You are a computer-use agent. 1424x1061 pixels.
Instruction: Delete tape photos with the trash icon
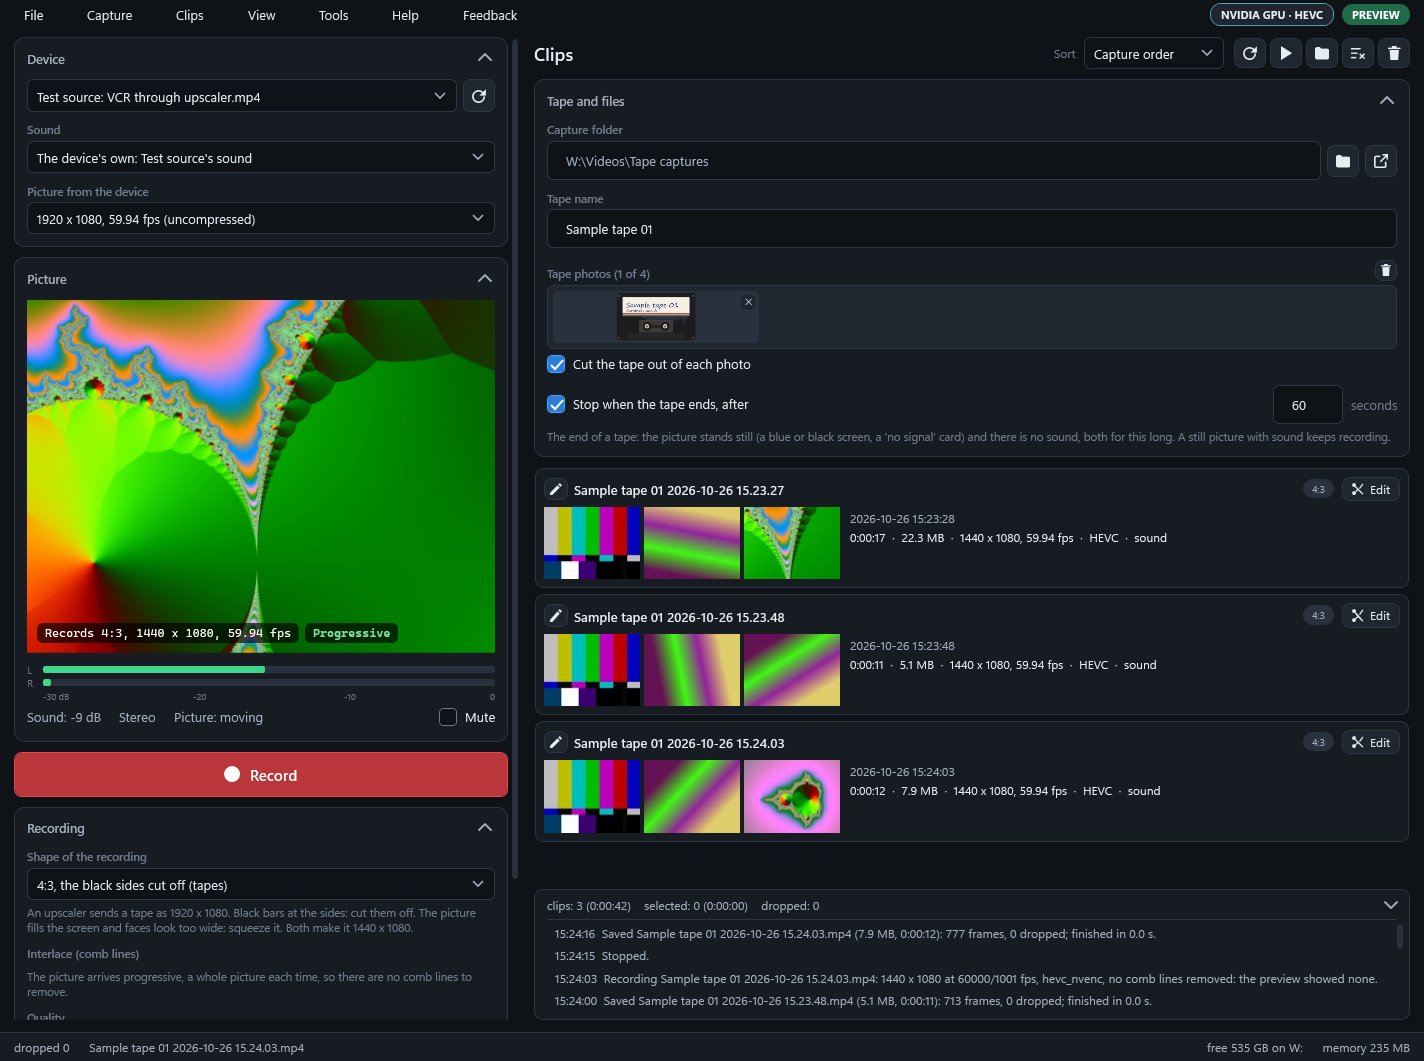click(x=1385, y=270)
